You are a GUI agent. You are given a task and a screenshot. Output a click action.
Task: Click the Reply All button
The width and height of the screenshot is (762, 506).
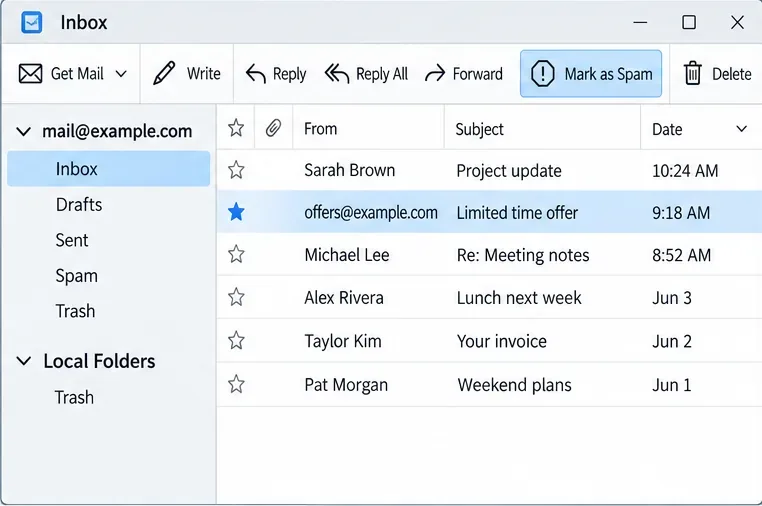click(x=366, y=74)
